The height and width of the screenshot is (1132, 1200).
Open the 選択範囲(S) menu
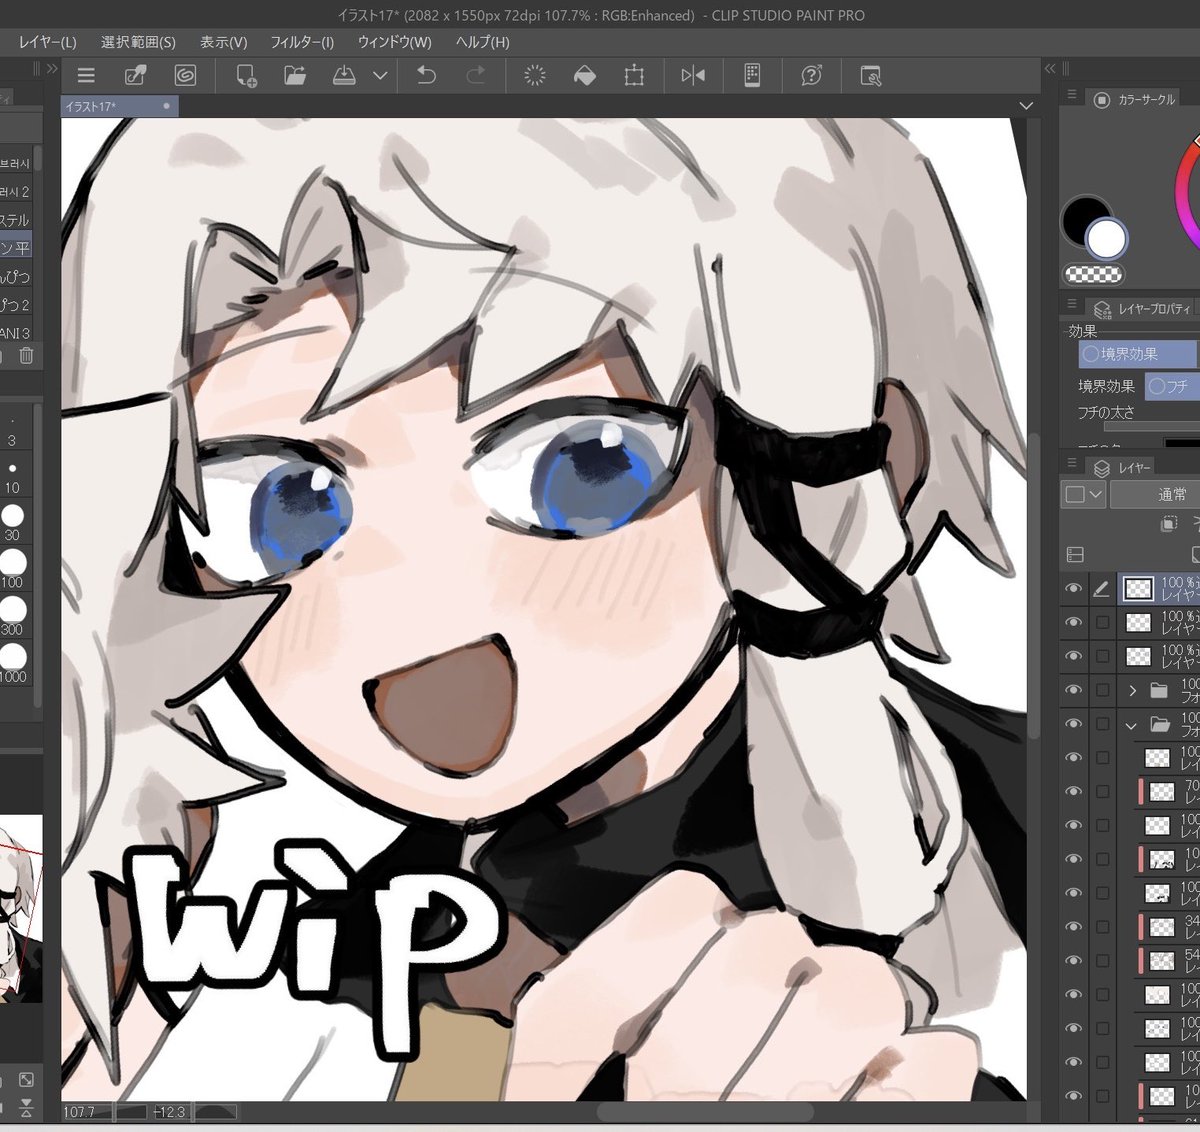pos(138,42)
